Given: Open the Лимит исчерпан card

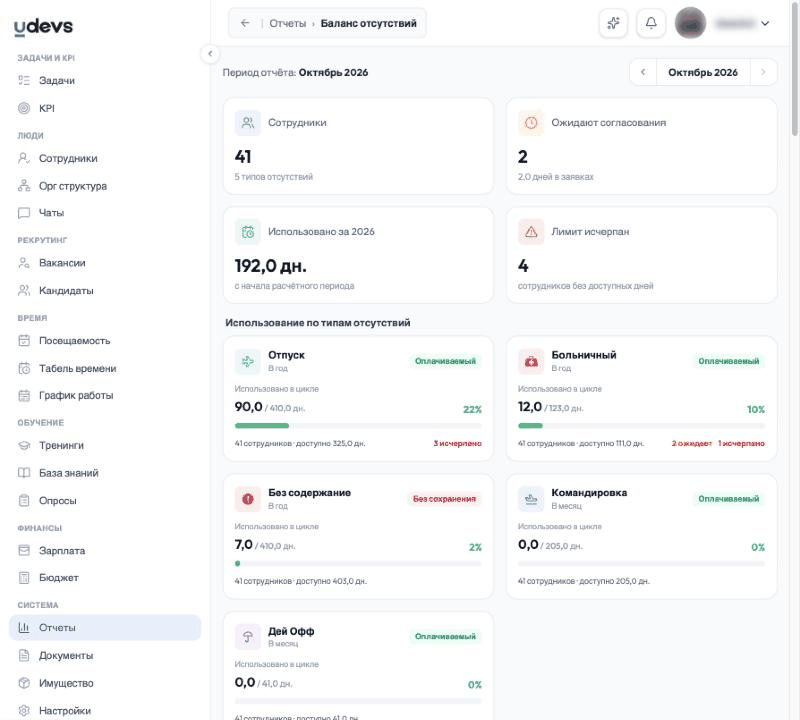Looking at the screenshot, I should pyautogui.click(x=641, y=255).
